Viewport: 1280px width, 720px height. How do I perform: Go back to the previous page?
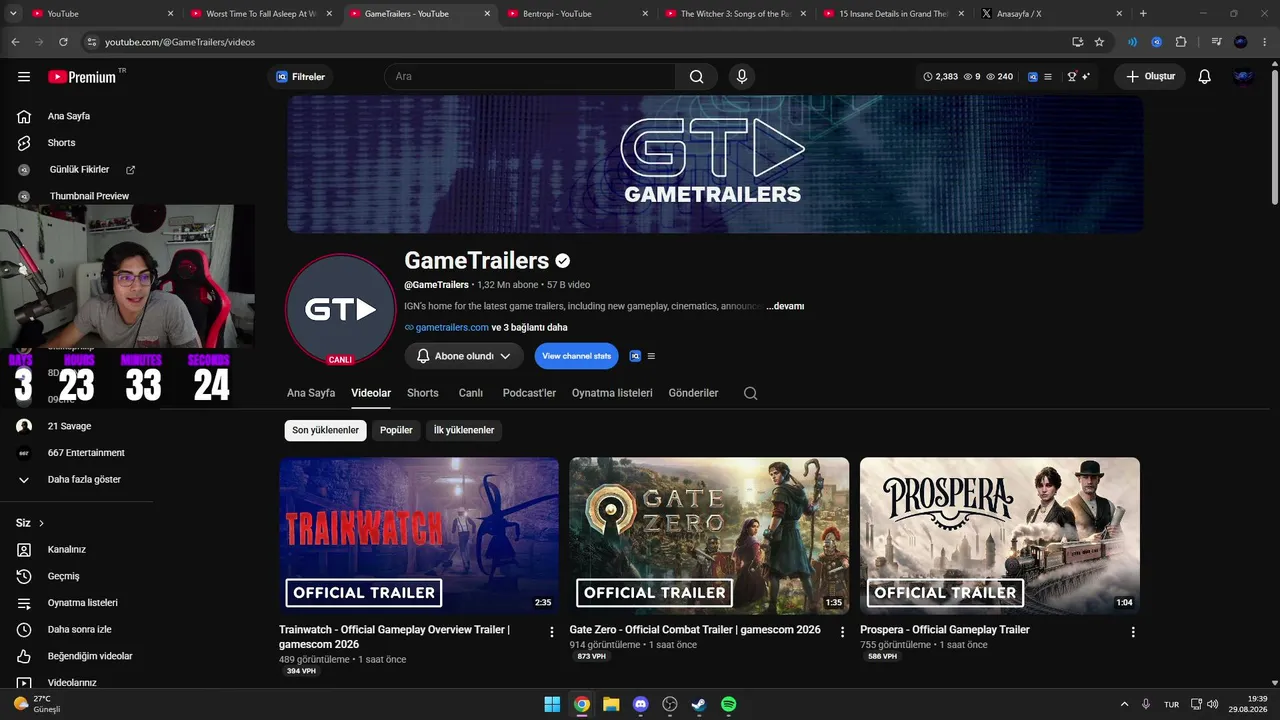(15, 42)
